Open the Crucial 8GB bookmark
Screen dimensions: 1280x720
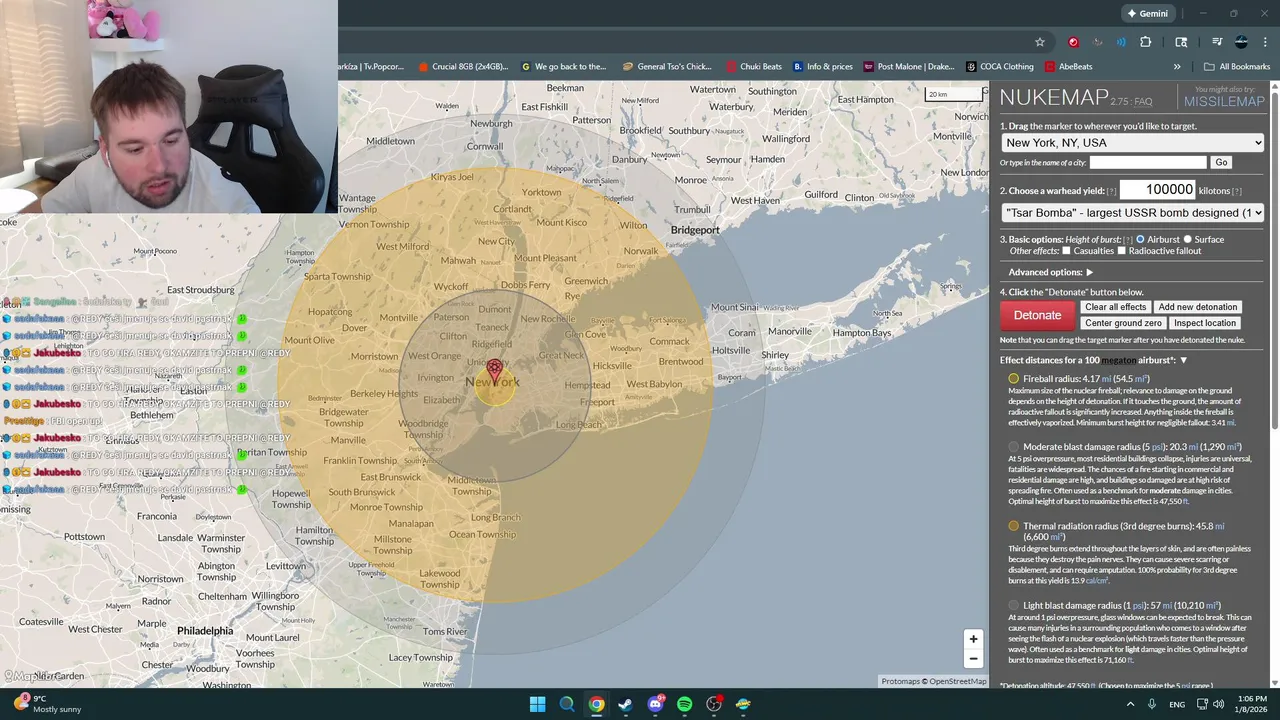tap(464, 67)
